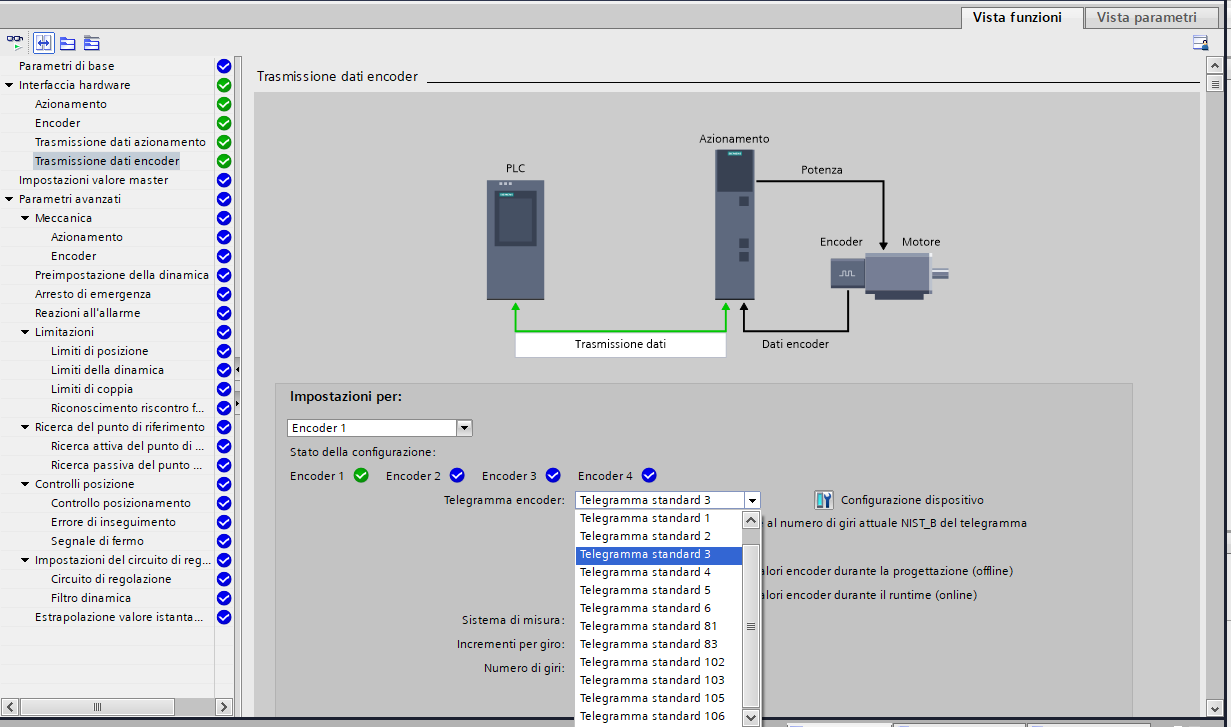Open the Encoder 1 settings dropdown
This screenshot has height=727, width=1231.
tap(463, 428)
